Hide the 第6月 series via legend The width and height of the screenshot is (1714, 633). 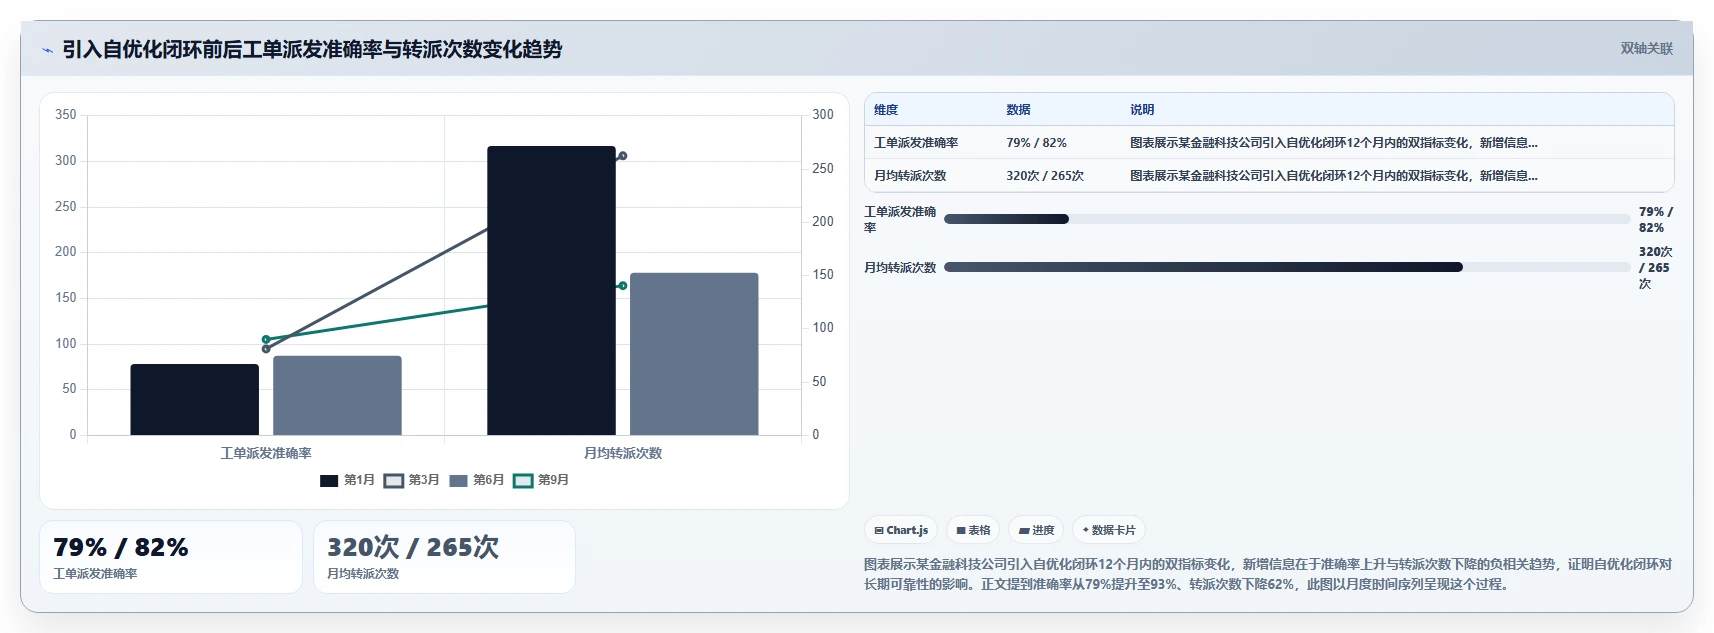tap(477, 480)
